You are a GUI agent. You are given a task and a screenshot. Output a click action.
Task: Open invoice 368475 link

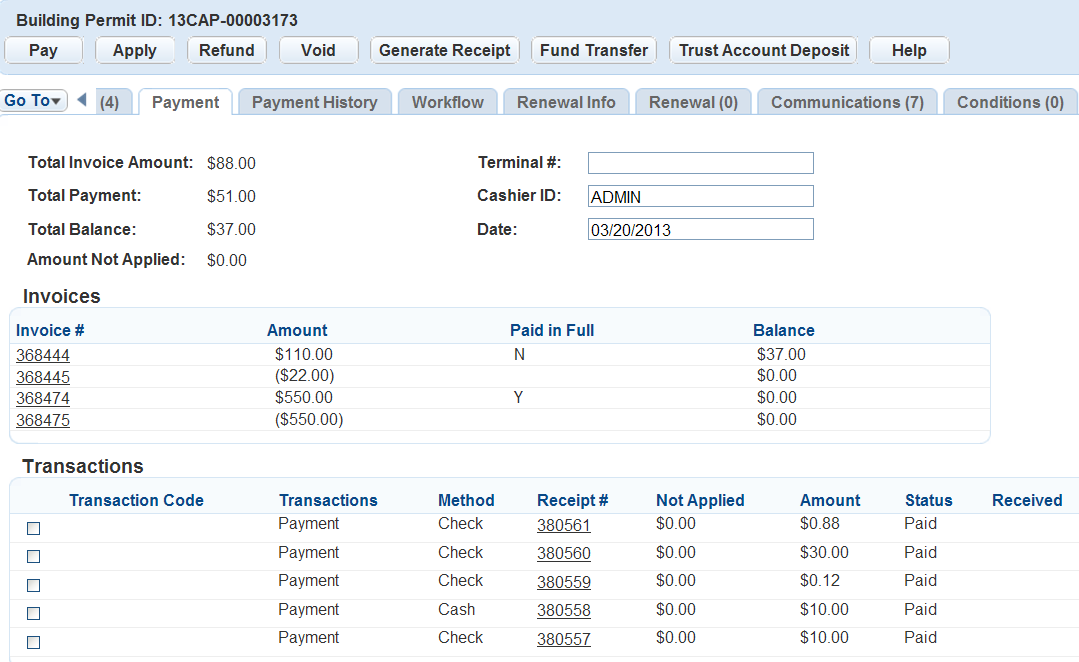point(43,420)
